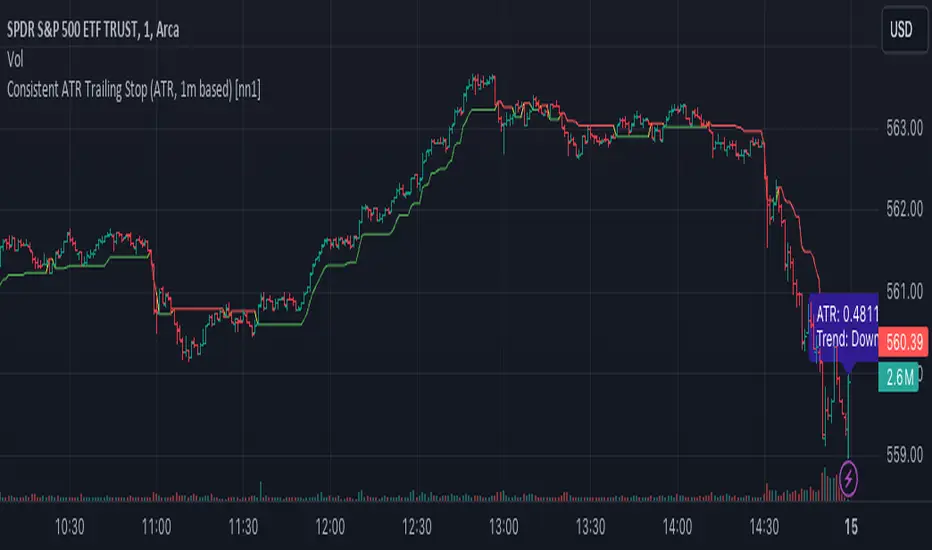Screen dimensions: 932x550
Task: Click the 13:30 time axis label
Action: pyautogui.click(x=590, y=527)
